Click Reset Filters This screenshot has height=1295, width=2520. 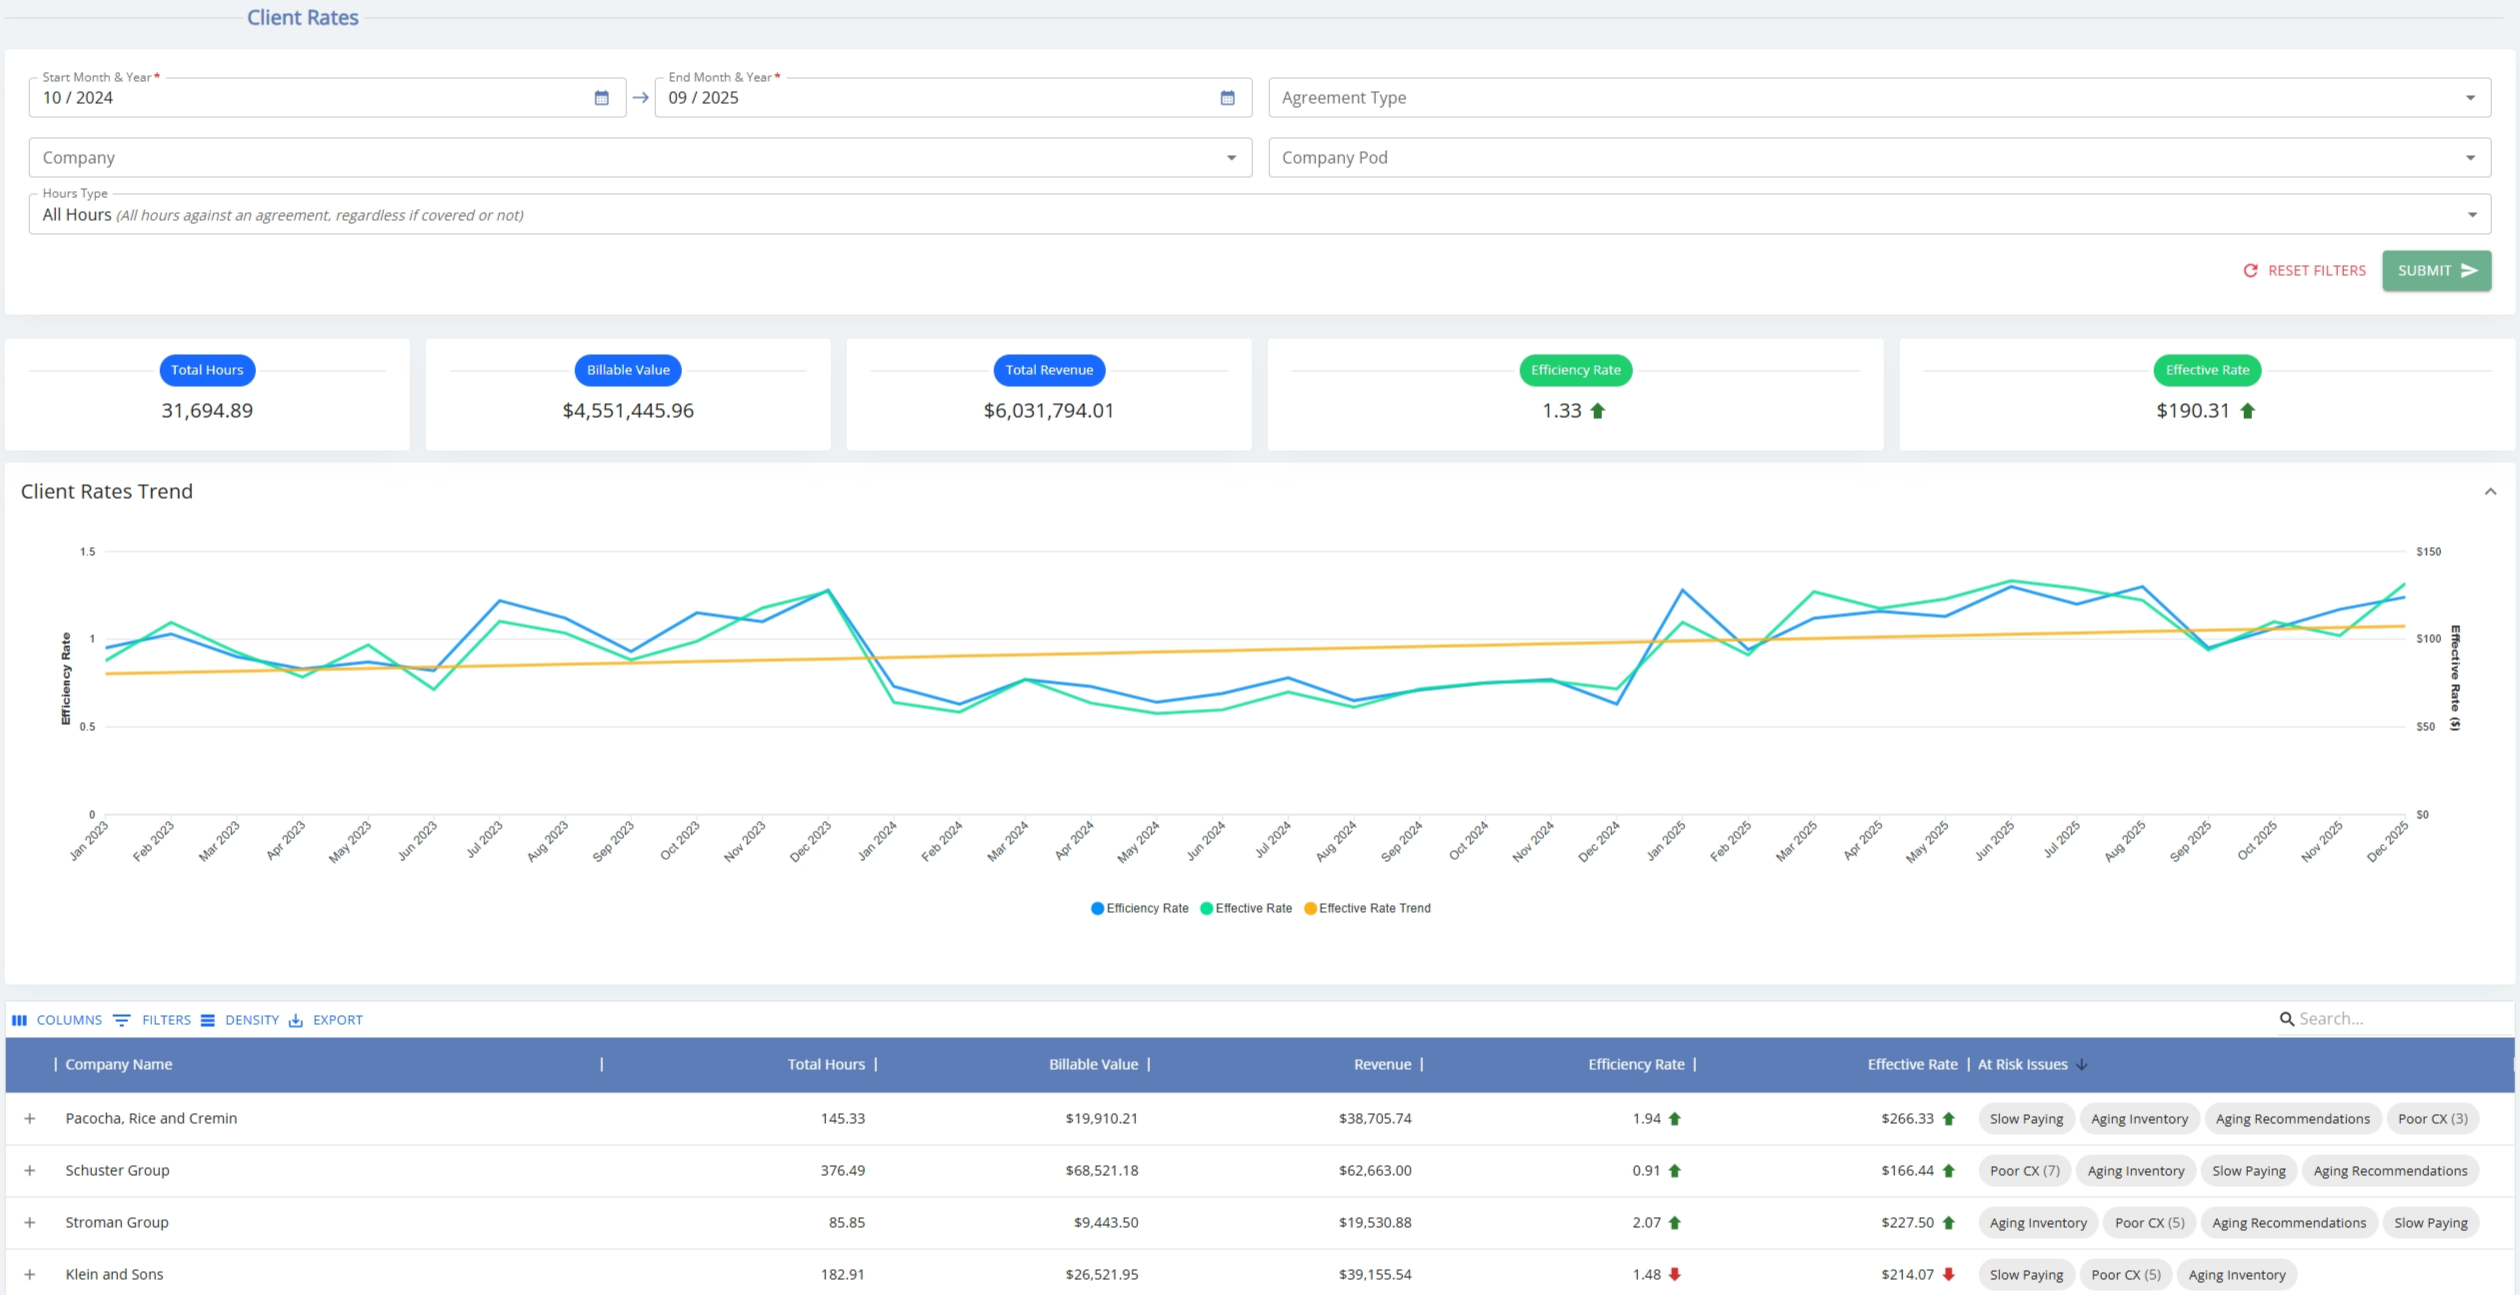pyautogui.click(x=2304, y=271)
